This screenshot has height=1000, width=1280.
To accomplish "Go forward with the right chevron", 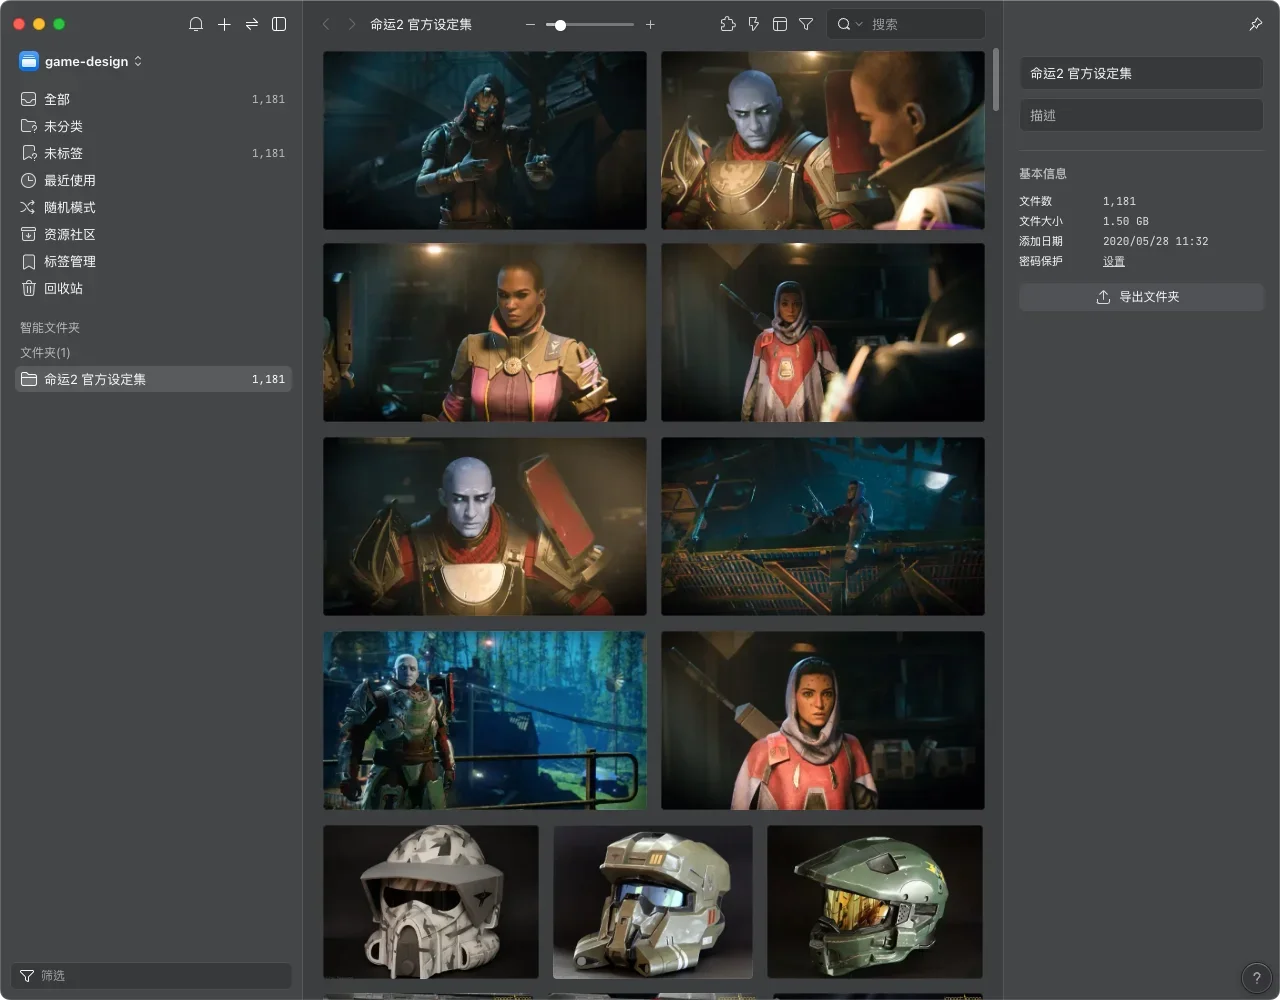I will click(351, 24).
